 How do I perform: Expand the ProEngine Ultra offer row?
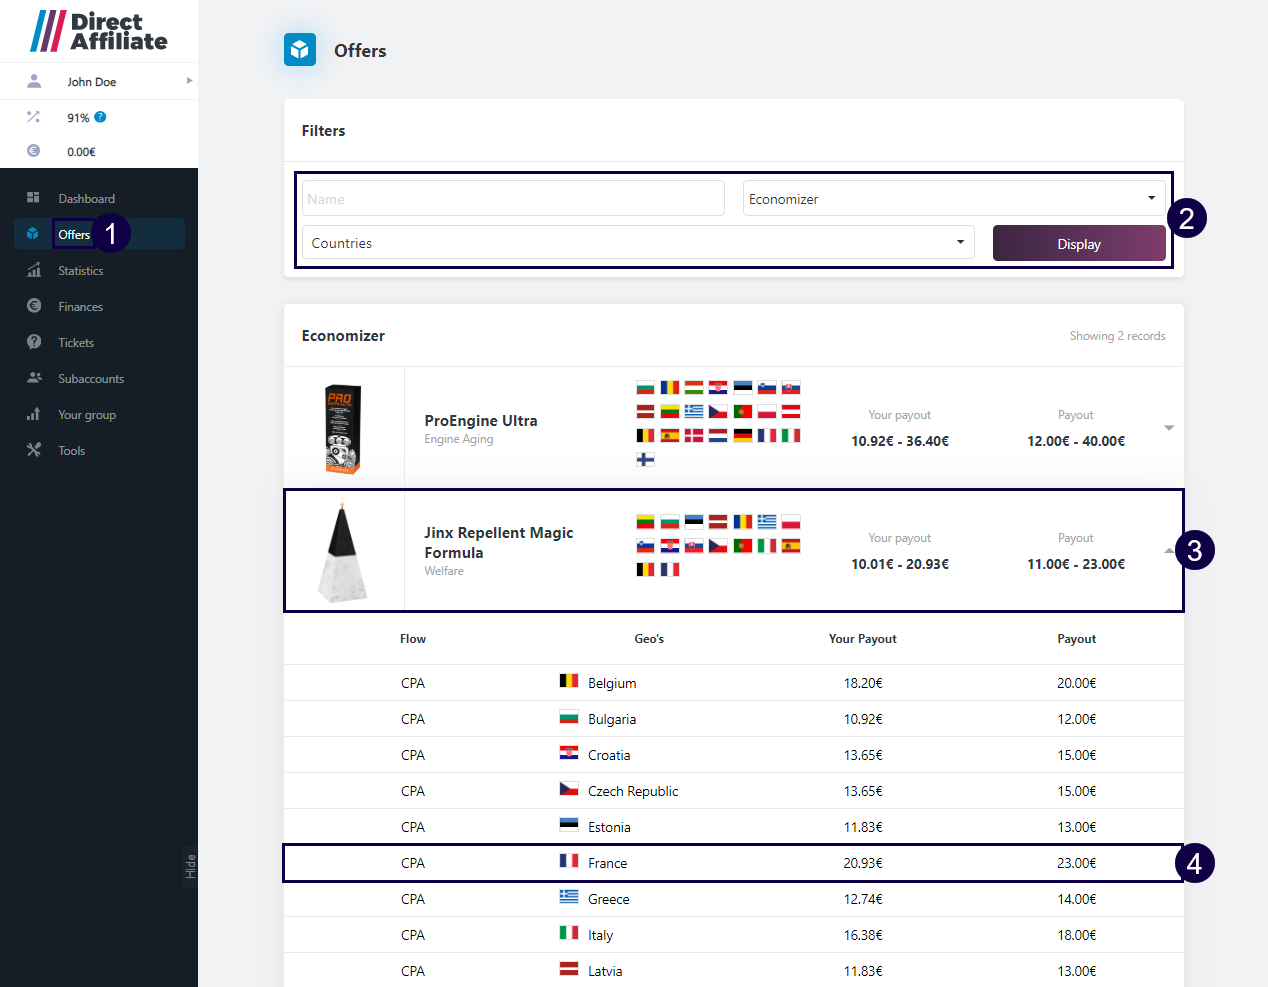pos(1168,428)
